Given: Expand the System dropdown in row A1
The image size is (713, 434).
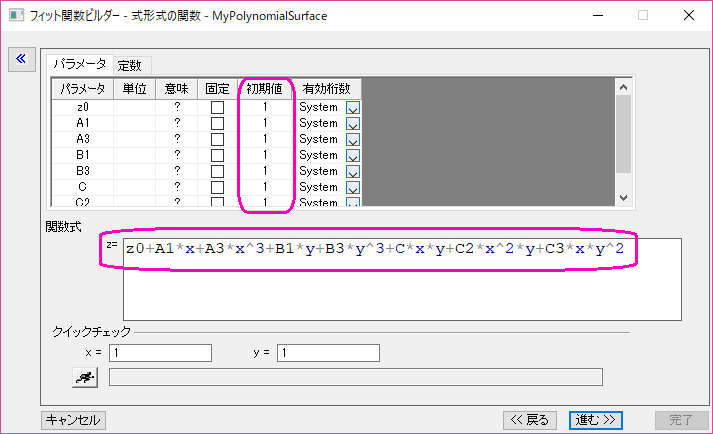Looking at the screenshot, I should point(353,123).
